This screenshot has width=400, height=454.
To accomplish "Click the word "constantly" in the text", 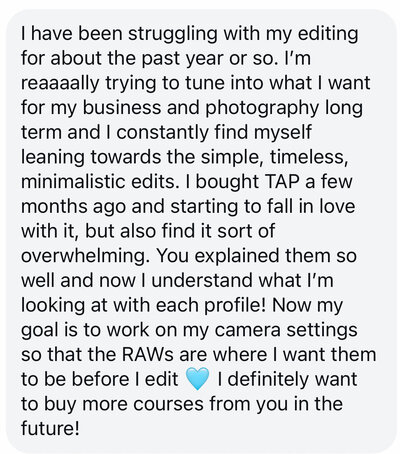I will [162, 133].
